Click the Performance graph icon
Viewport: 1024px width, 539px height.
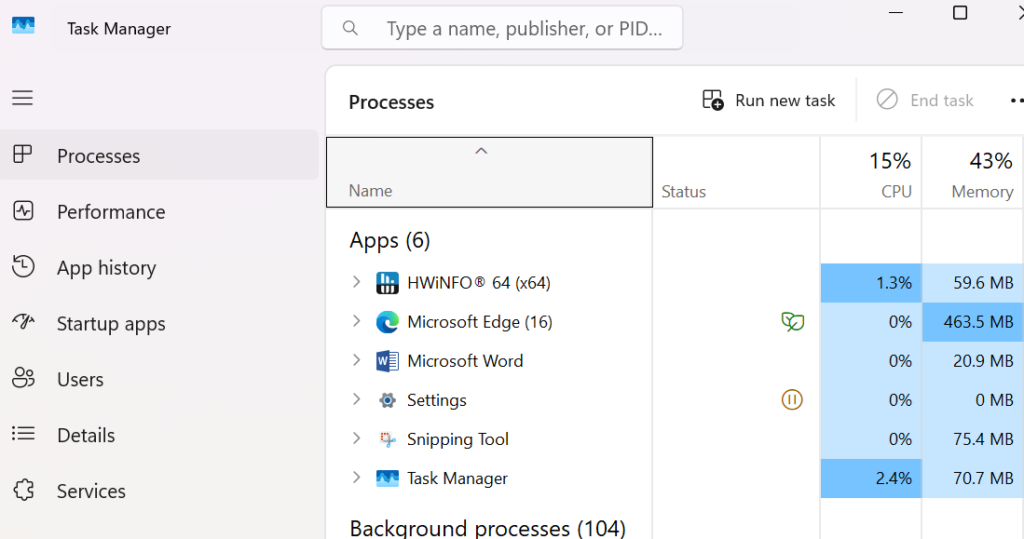[x=23, y=210]
